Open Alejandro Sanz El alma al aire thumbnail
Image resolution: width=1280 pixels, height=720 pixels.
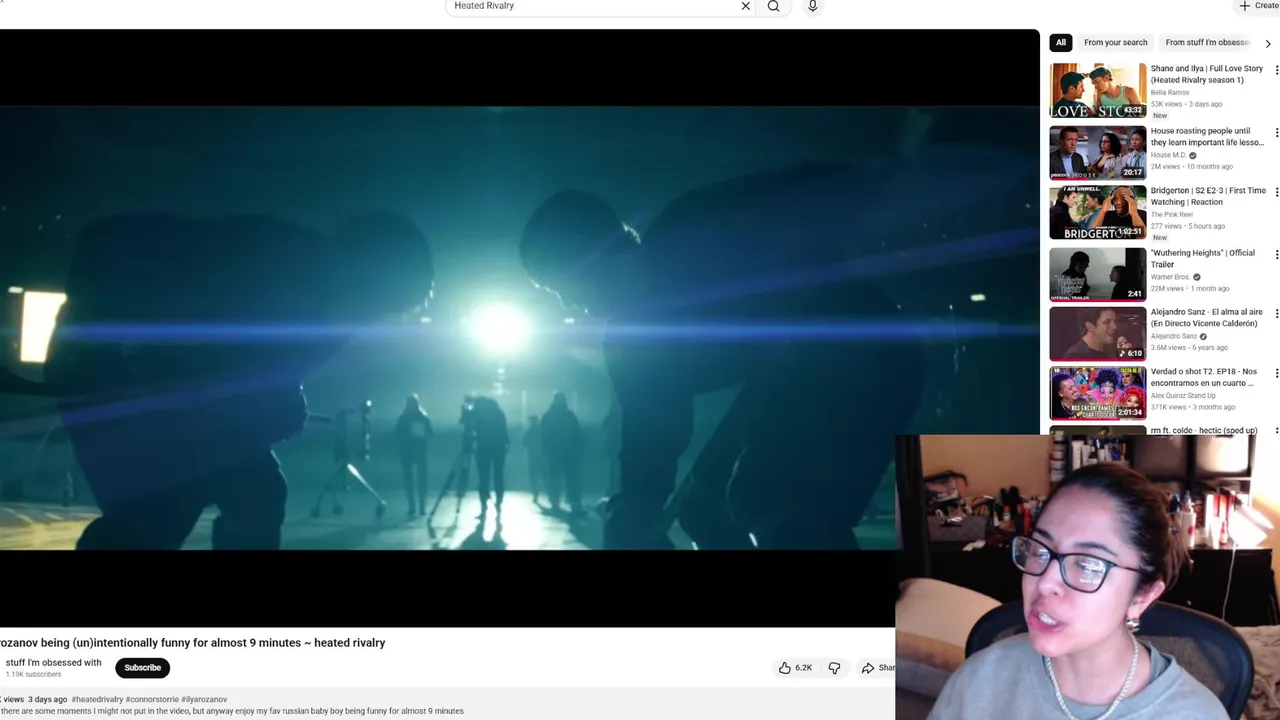[1097, 333]
